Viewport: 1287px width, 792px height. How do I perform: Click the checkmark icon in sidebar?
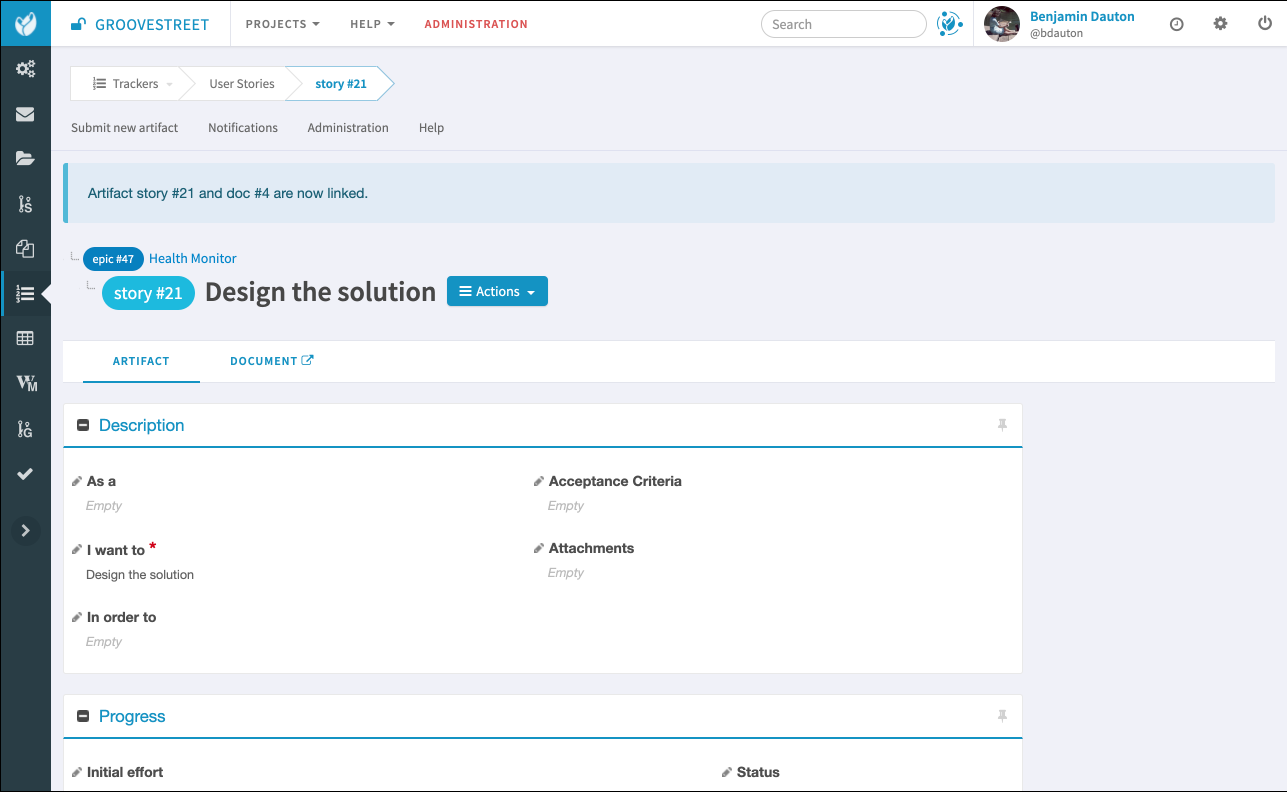(x=25, y=474)
